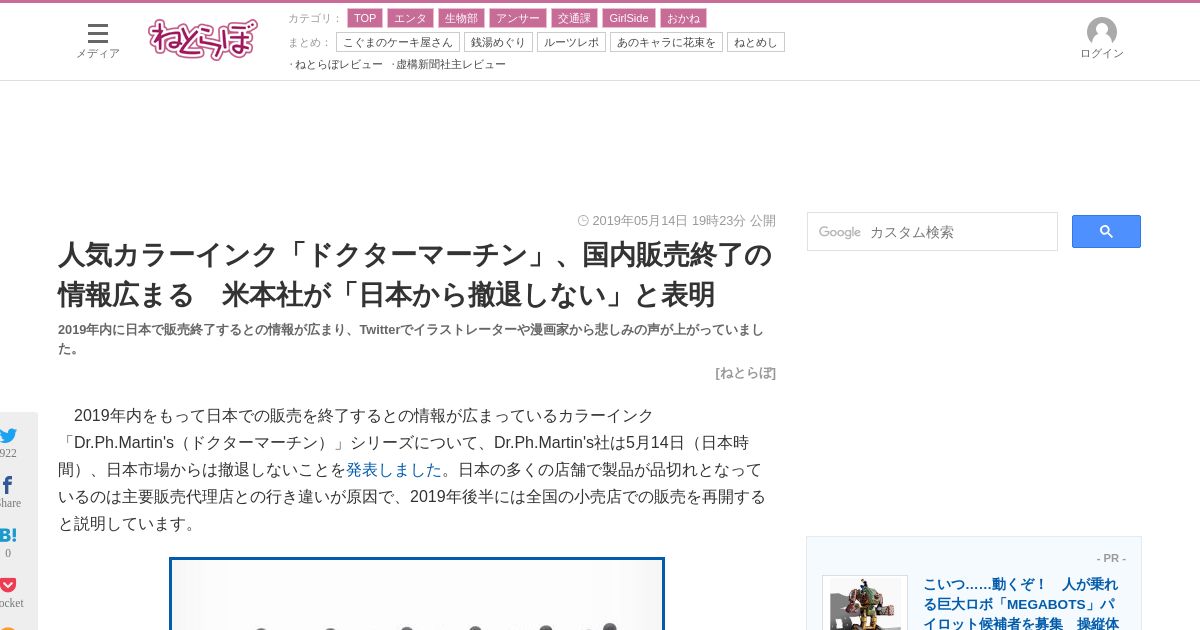This screenshot has height=630, width=1200.
Task: Open the GirlSide category tab
Action: pos(629,18)
